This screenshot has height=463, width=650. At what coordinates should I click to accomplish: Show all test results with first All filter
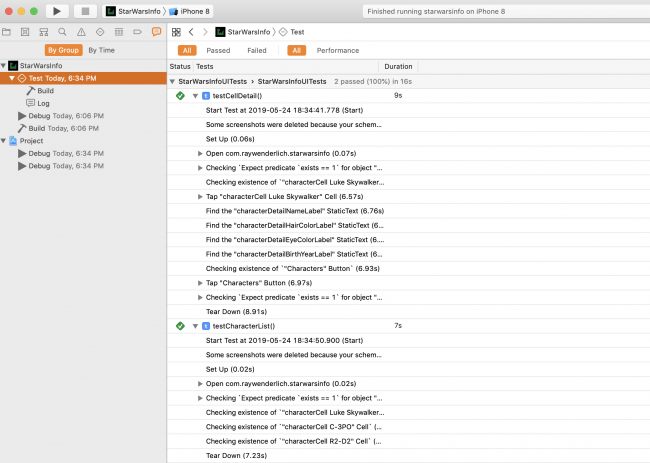click(187, 51)
